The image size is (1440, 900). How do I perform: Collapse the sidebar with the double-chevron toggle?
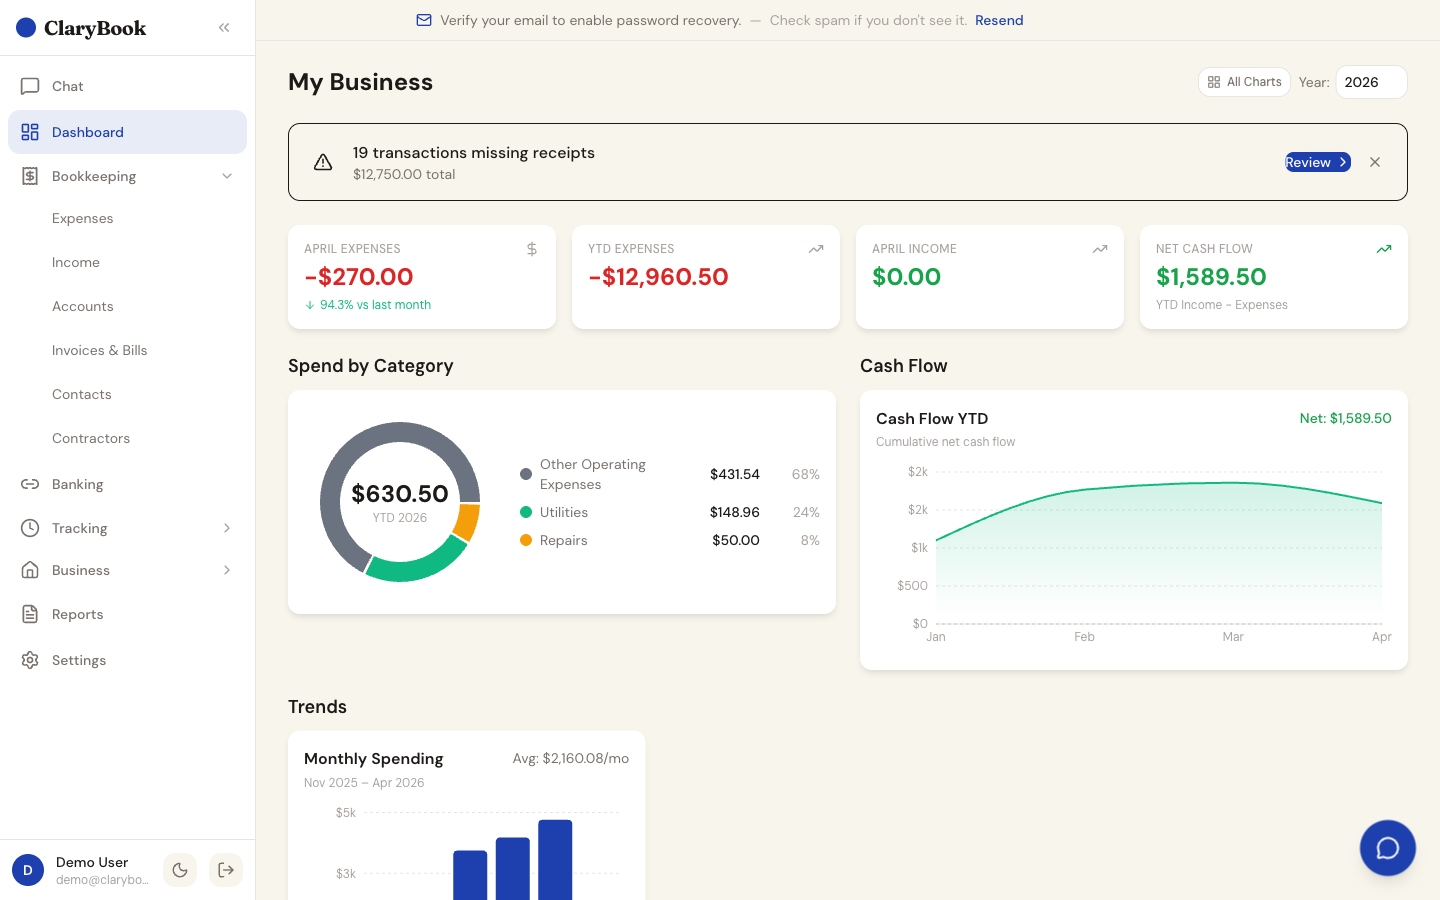[x=223, y=27]
